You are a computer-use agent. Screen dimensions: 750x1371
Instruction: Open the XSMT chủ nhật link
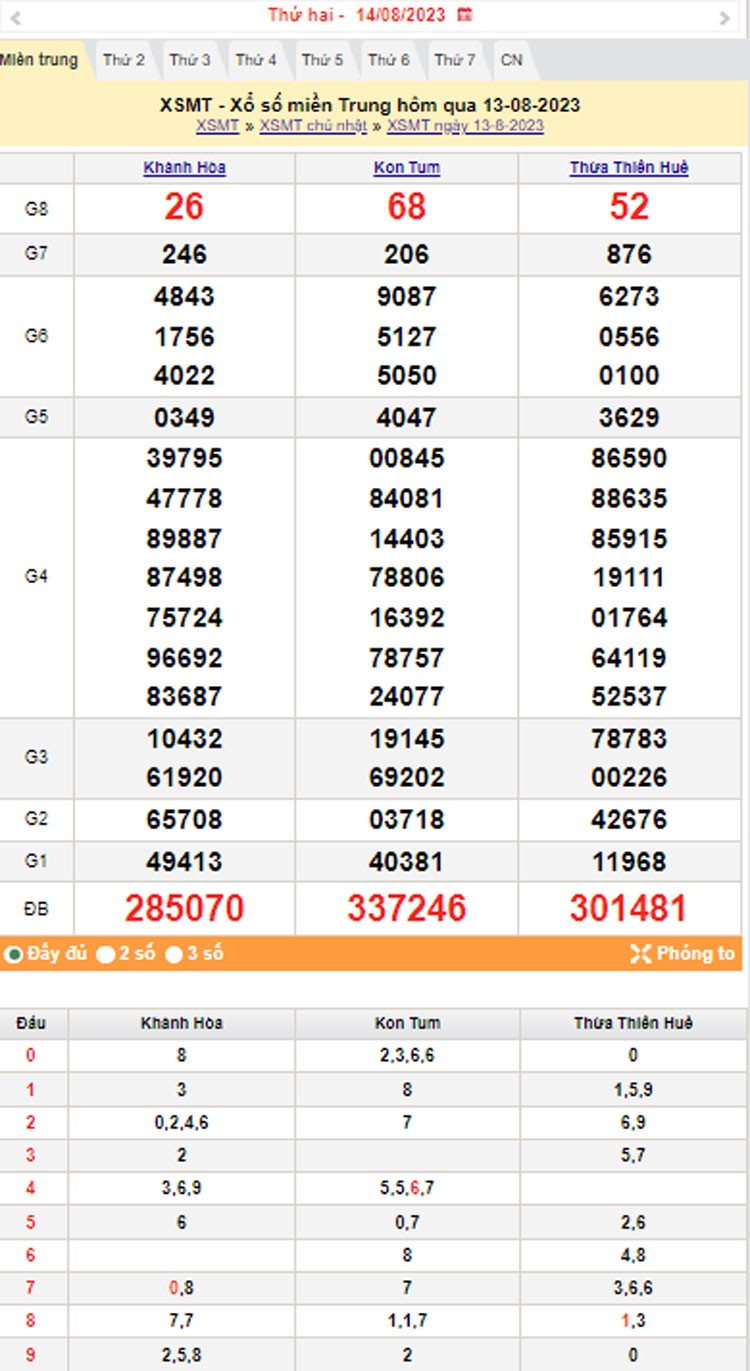(x=313, y=125)
